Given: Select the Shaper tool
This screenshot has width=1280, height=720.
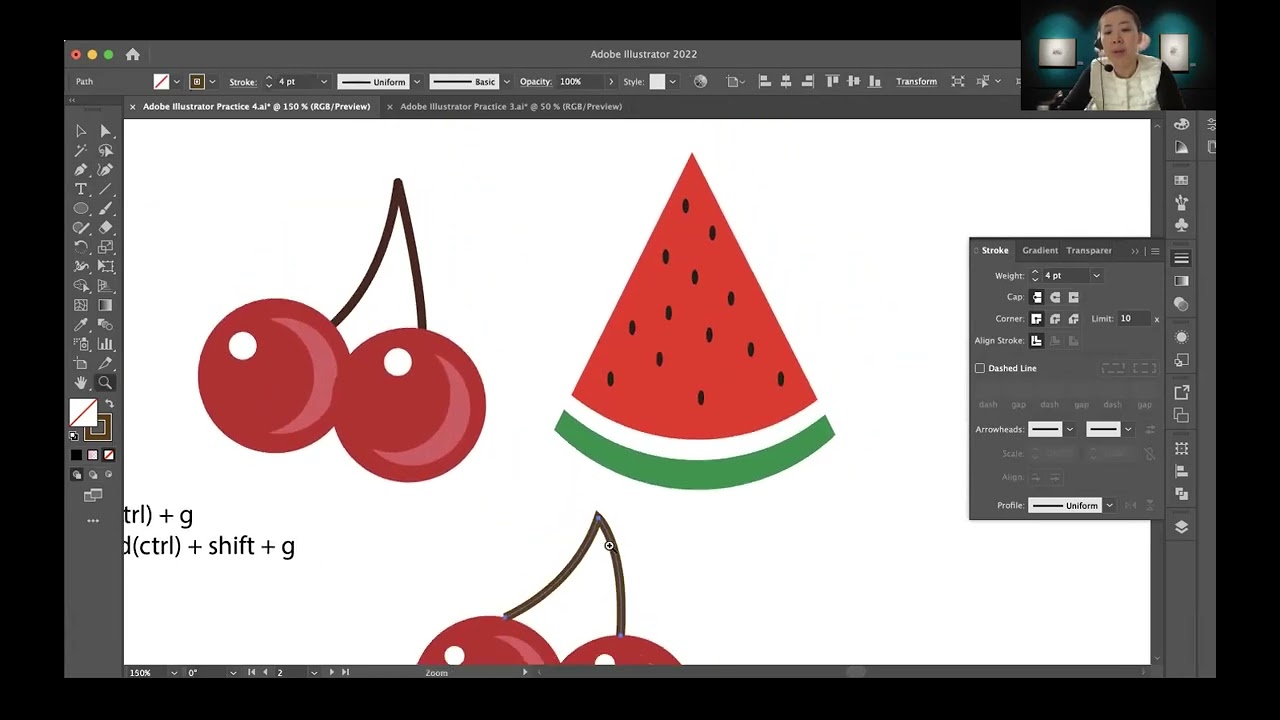Looking at the screenshot, I should [81, 228].
